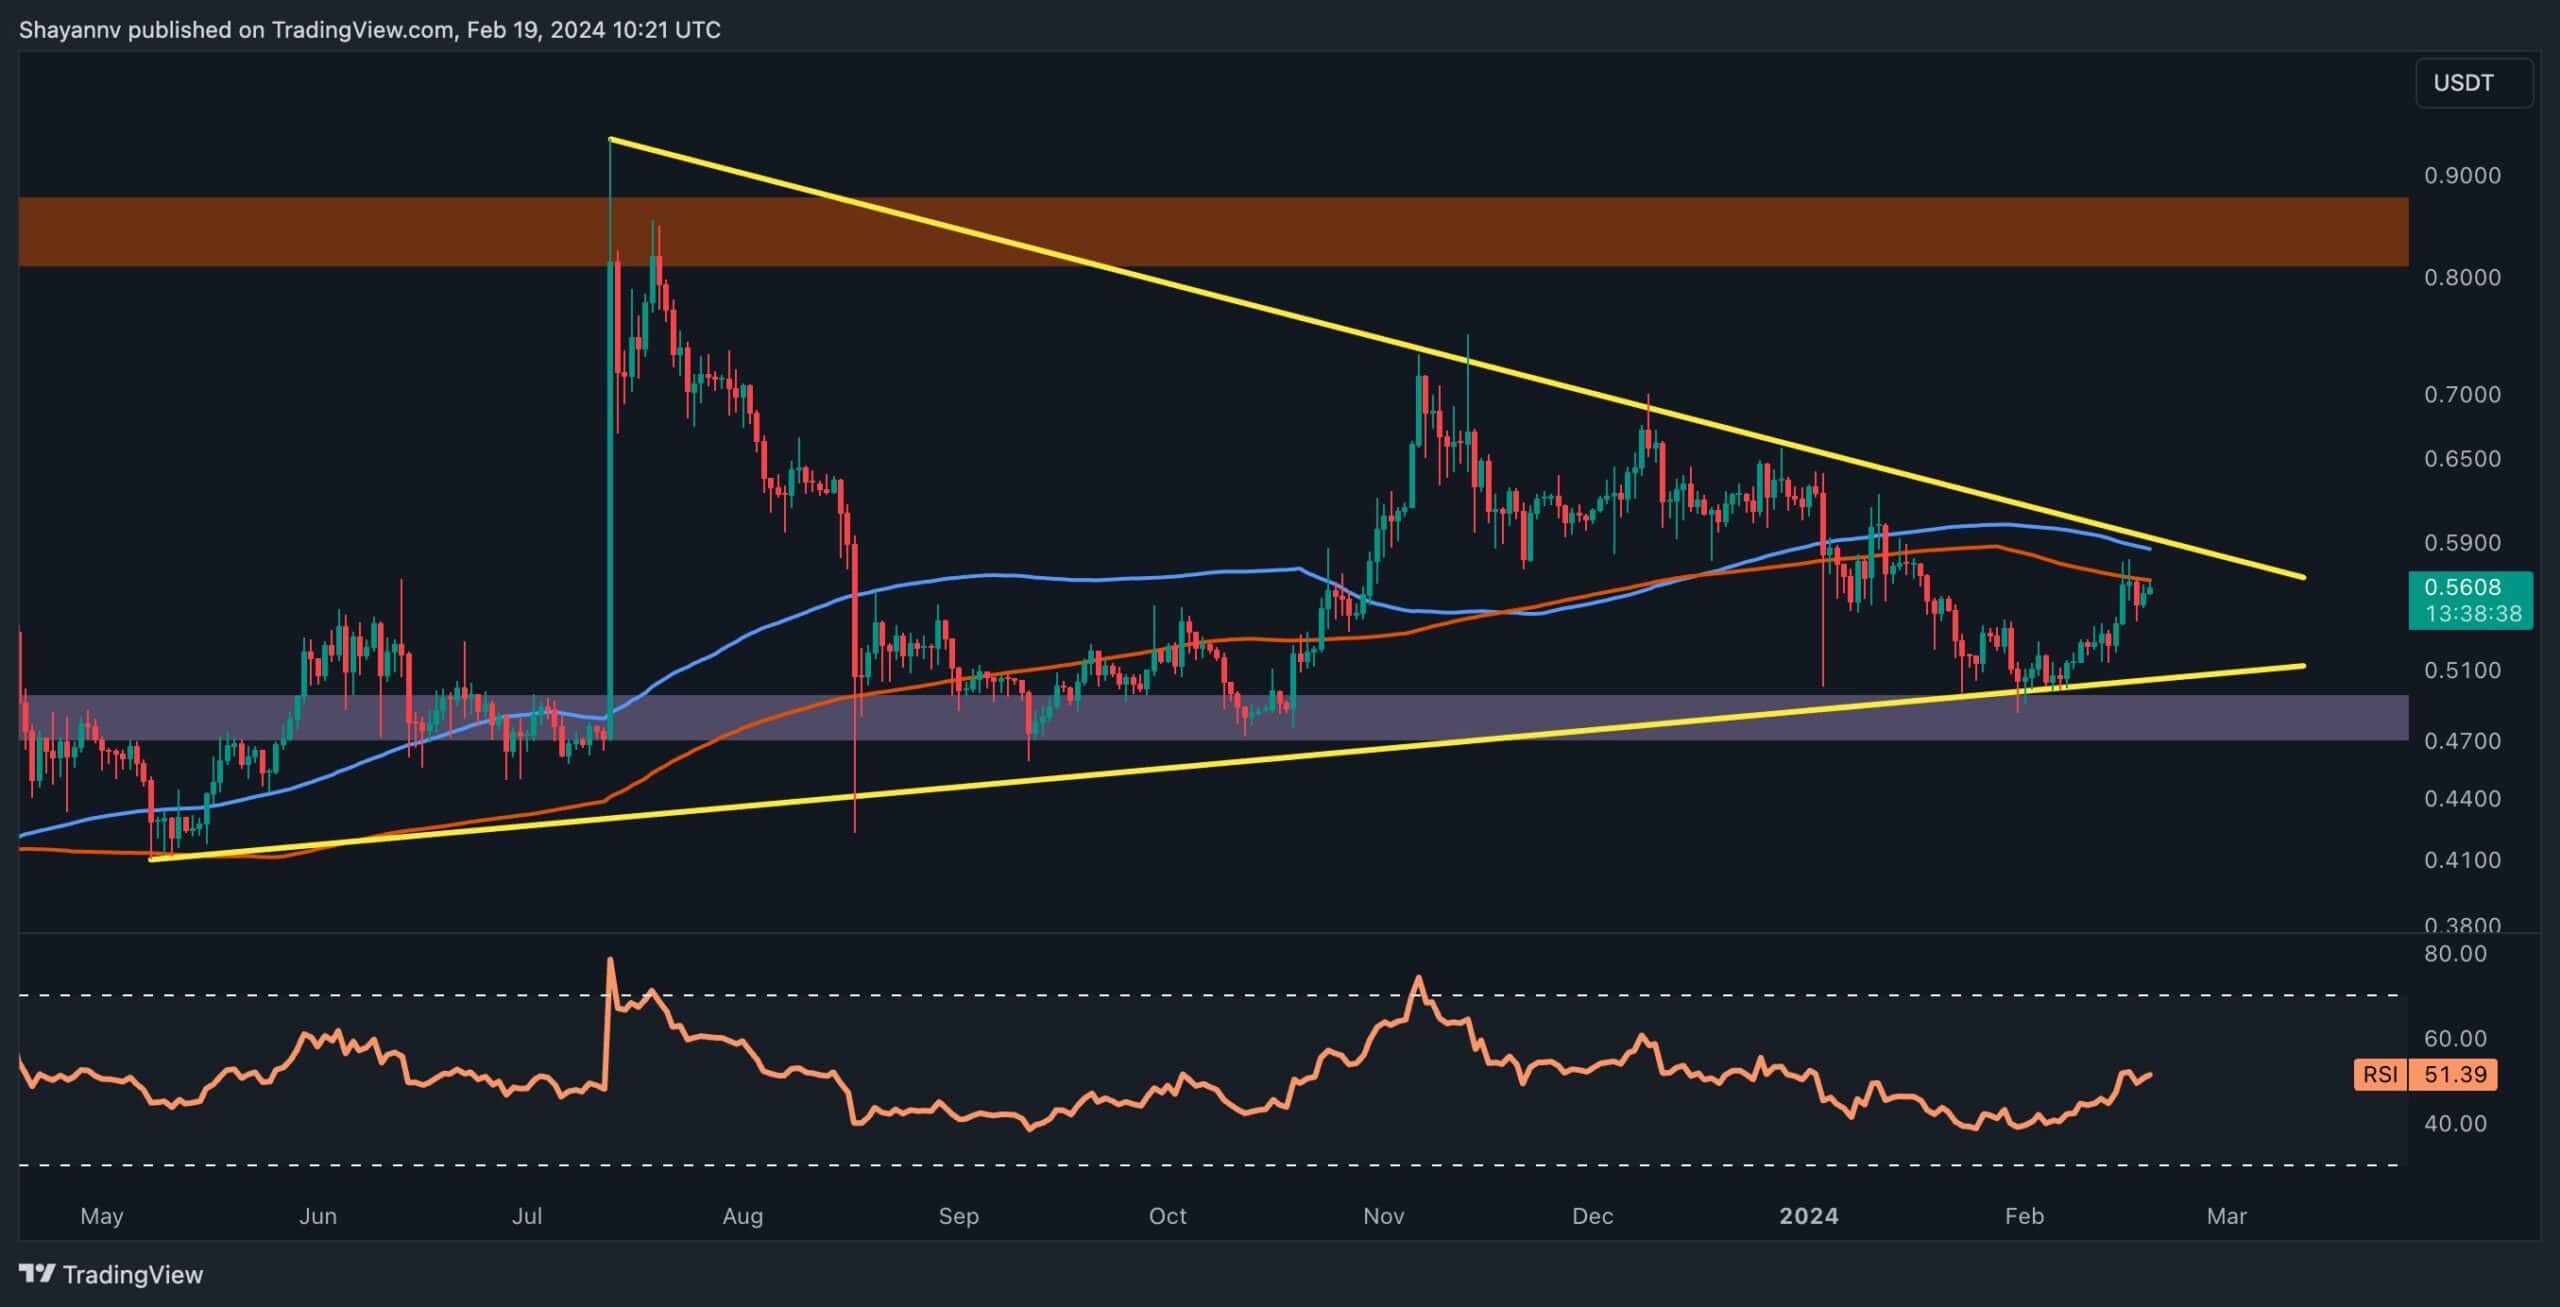
Task: Click the TradingView wordmark text
Action: click(x=132, y=1275)
